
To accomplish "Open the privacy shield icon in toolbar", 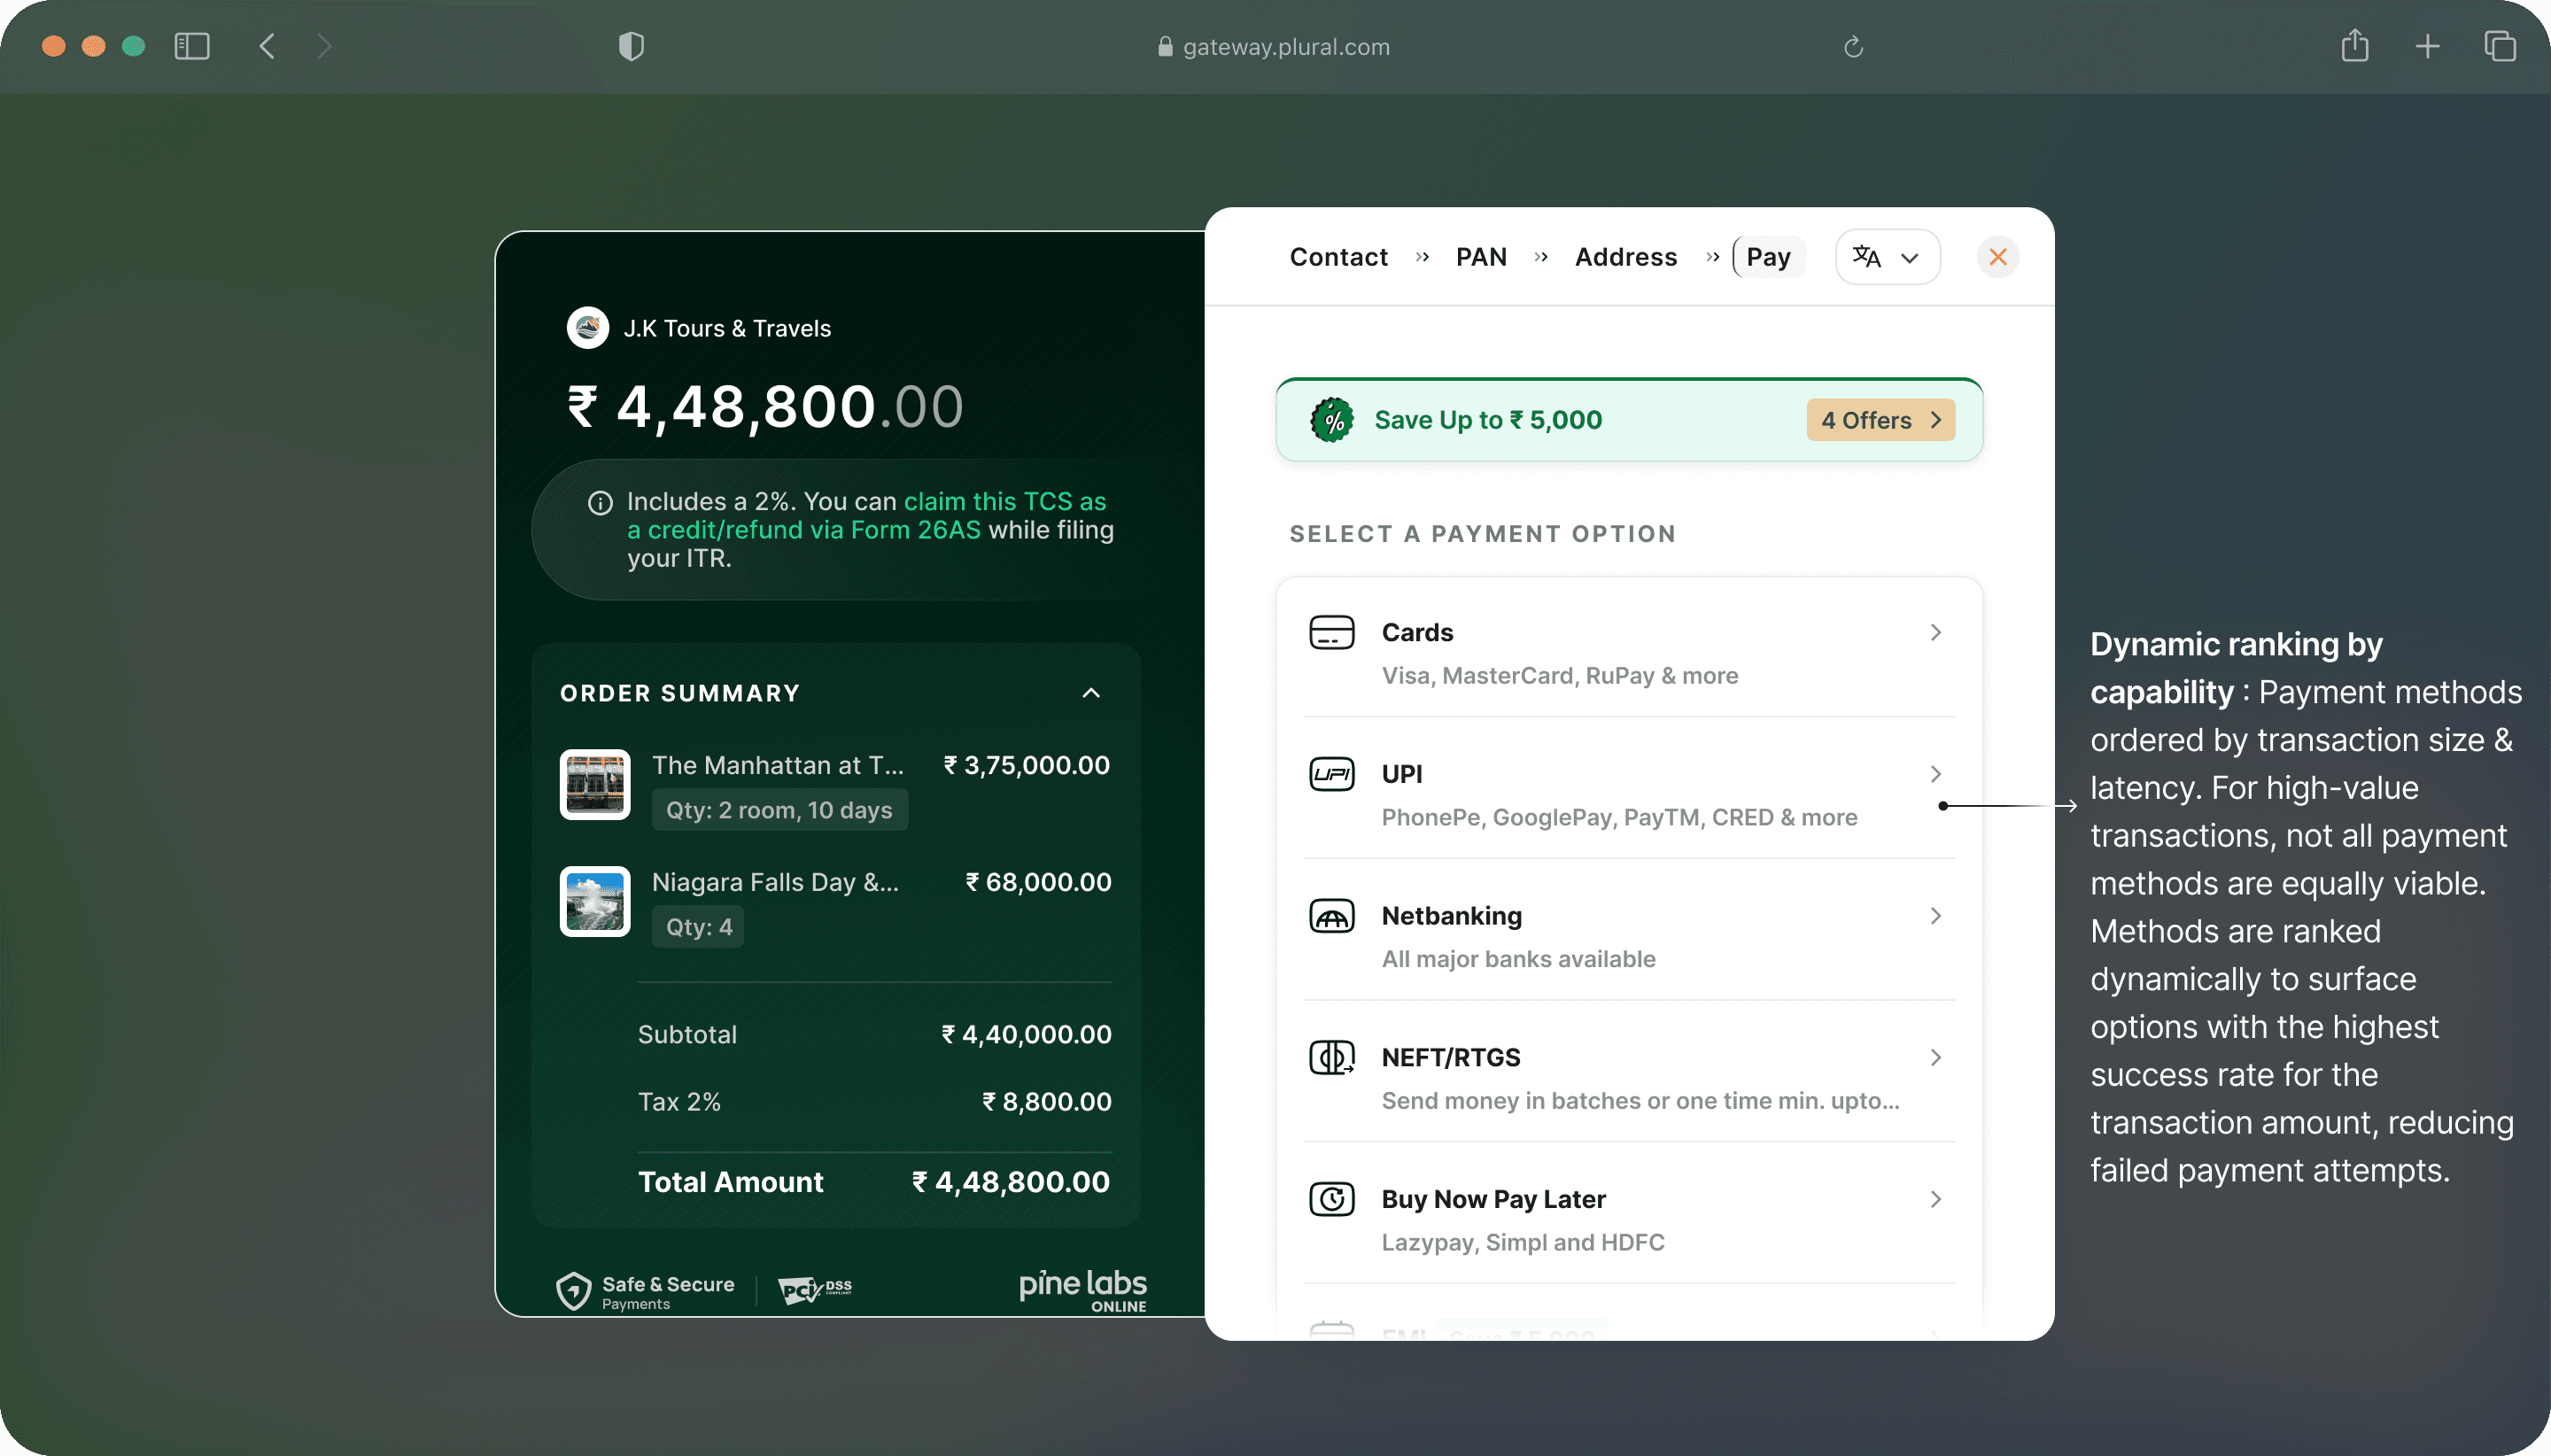I will coord(631,46).
